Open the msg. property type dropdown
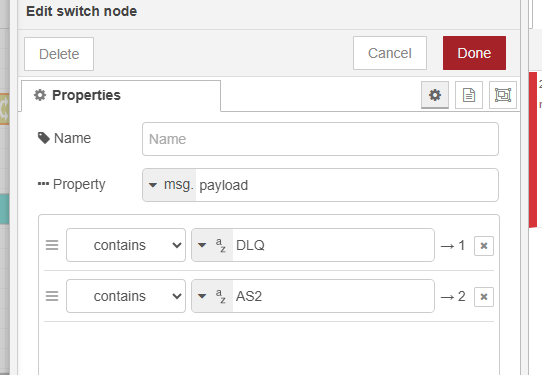542x375 pixels. (169, 185)
